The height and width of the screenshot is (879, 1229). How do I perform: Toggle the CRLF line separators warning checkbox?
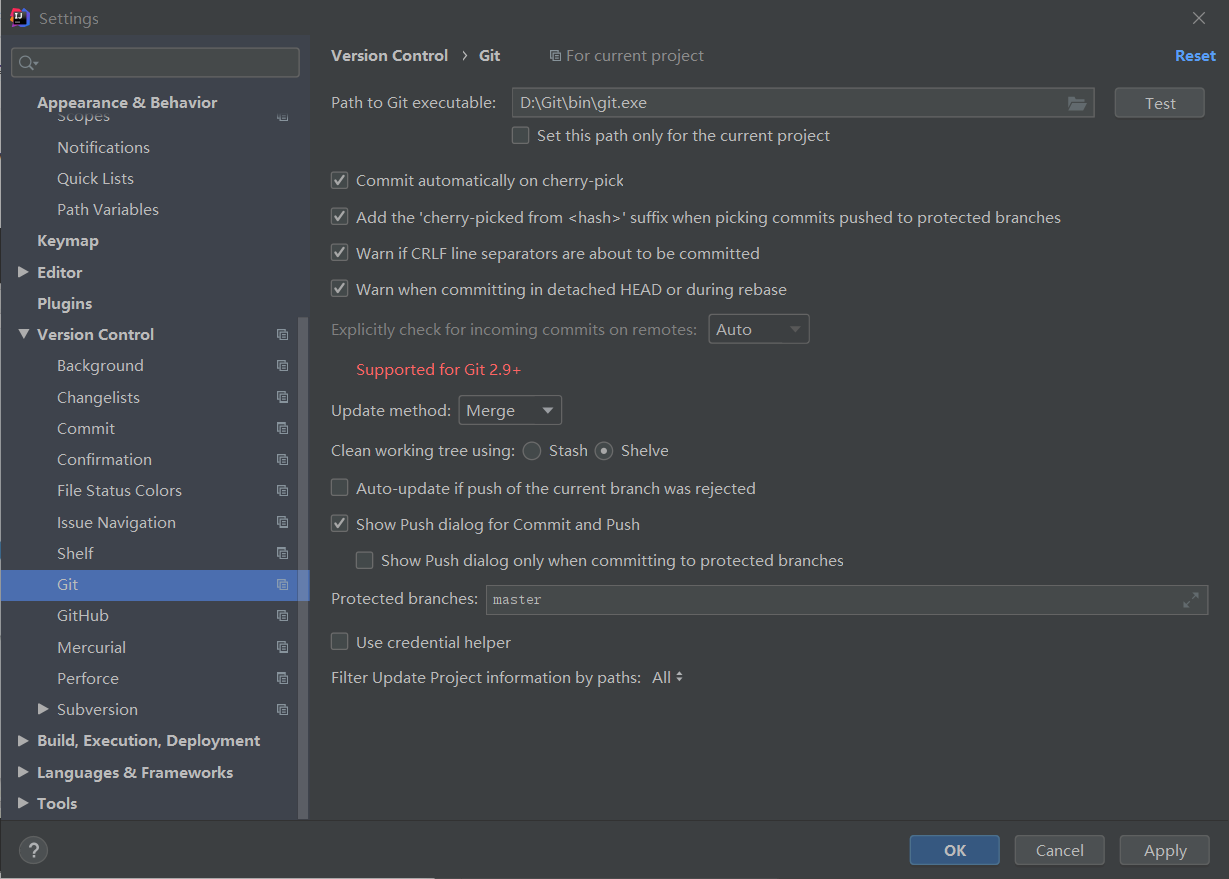point(339,253)
